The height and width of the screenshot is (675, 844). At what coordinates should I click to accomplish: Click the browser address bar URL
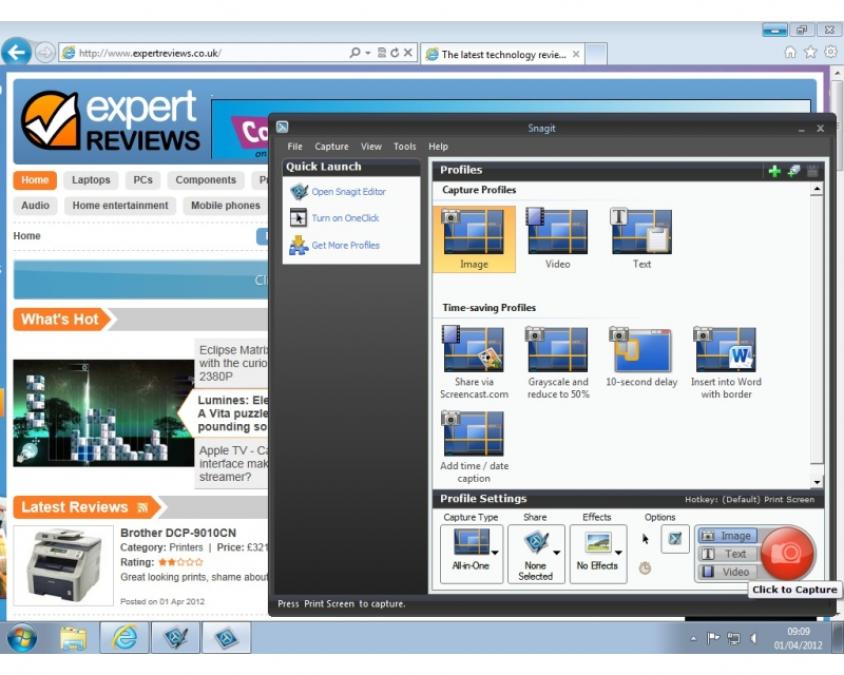pos(150,53)
